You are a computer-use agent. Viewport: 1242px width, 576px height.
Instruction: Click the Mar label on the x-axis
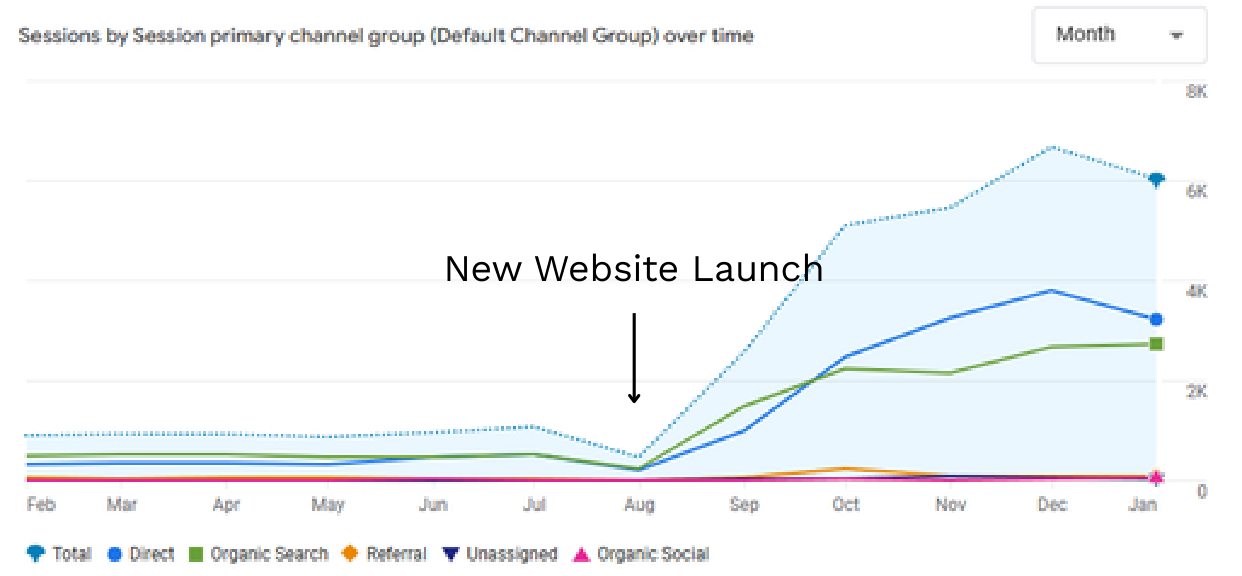pos(122,505)
